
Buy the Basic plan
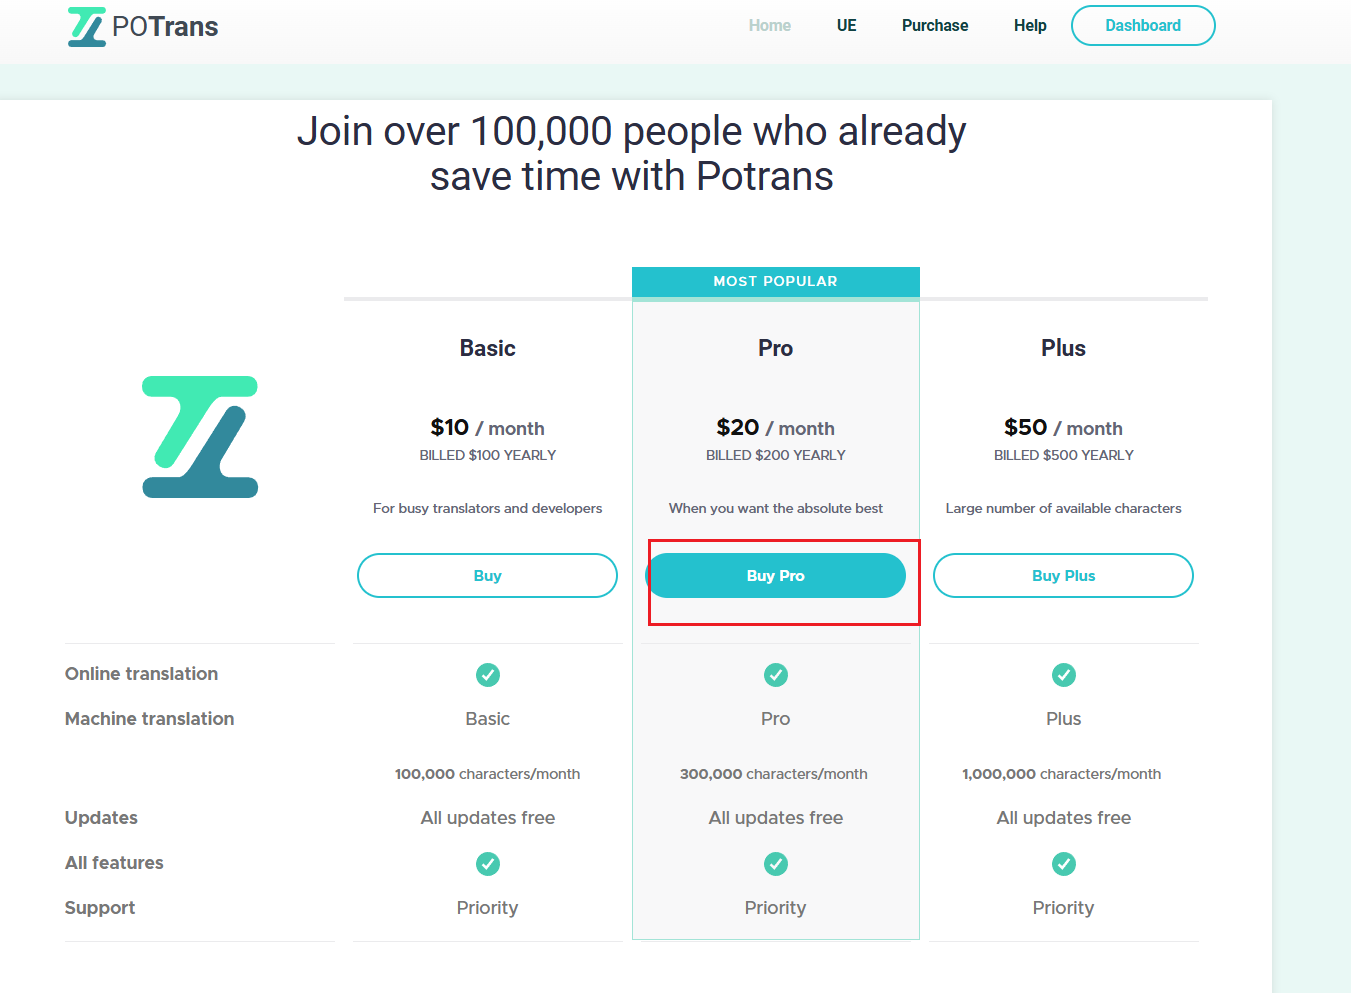pos(487,576)
